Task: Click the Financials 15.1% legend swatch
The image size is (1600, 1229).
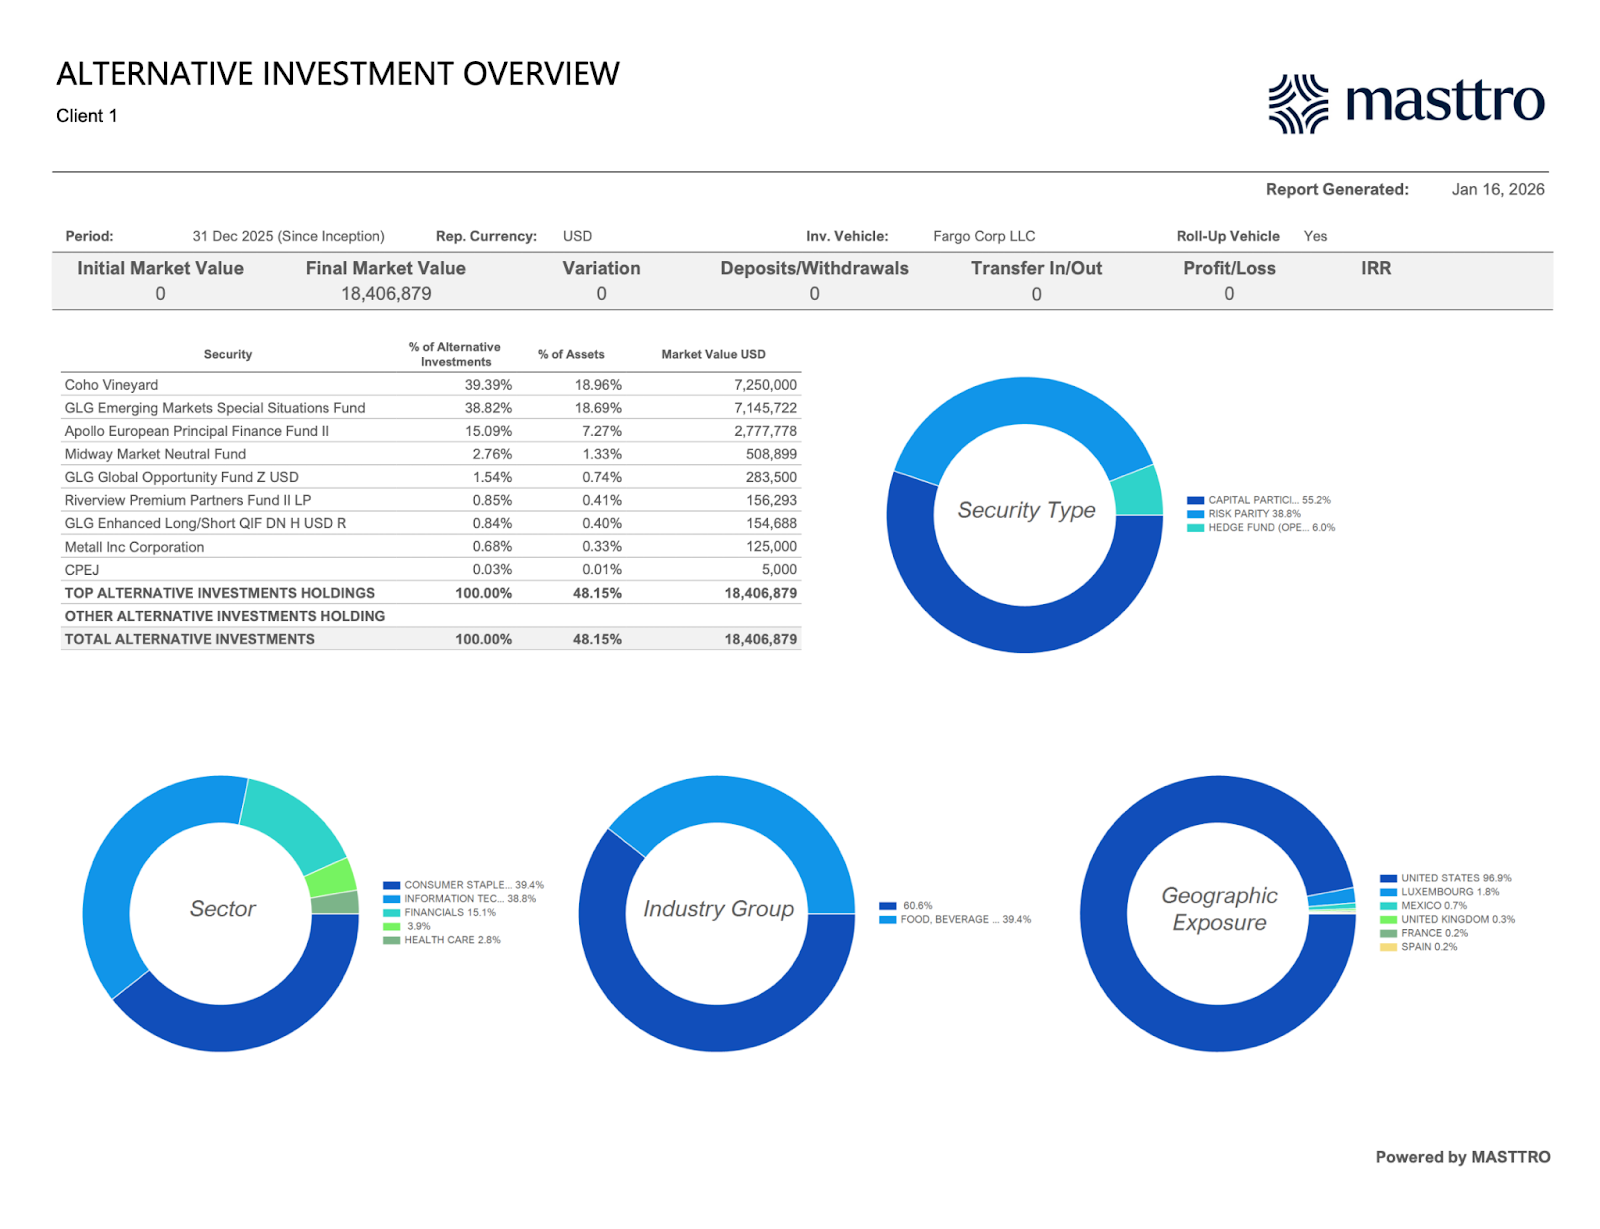Action: point(391,913)
